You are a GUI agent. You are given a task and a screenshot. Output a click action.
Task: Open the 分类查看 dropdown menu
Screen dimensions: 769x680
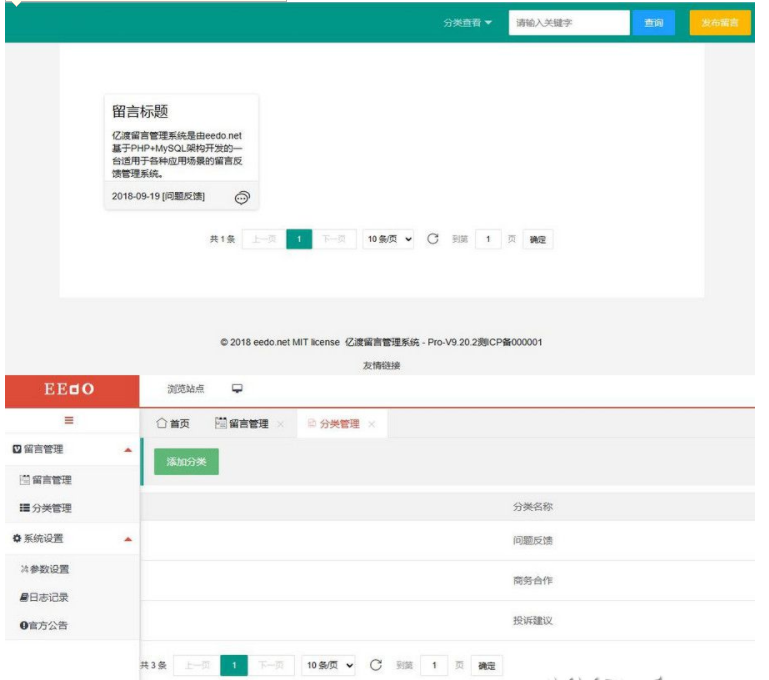[x=467, y=23]
